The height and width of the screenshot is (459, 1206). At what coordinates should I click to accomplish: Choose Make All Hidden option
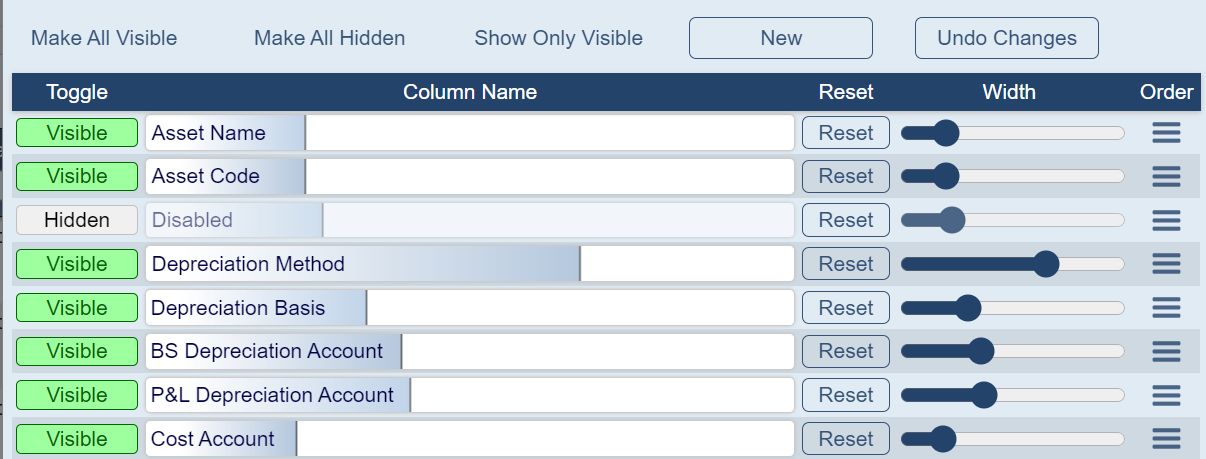329,38
